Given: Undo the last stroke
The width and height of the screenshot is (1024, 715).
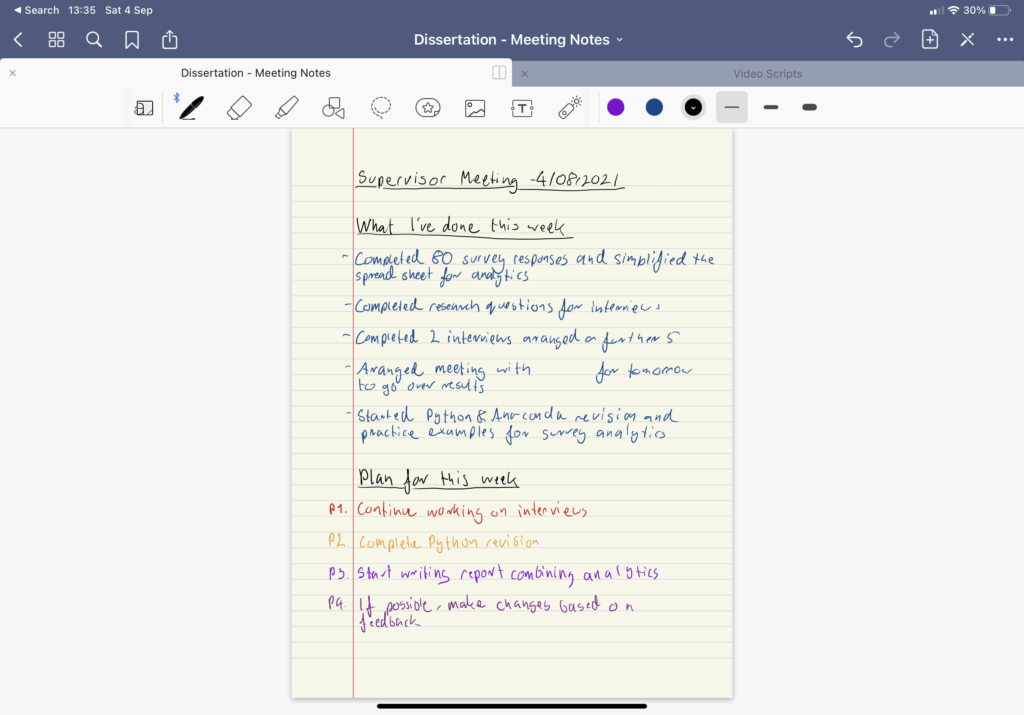Looking at the screenshot, I should pos(853,39).
